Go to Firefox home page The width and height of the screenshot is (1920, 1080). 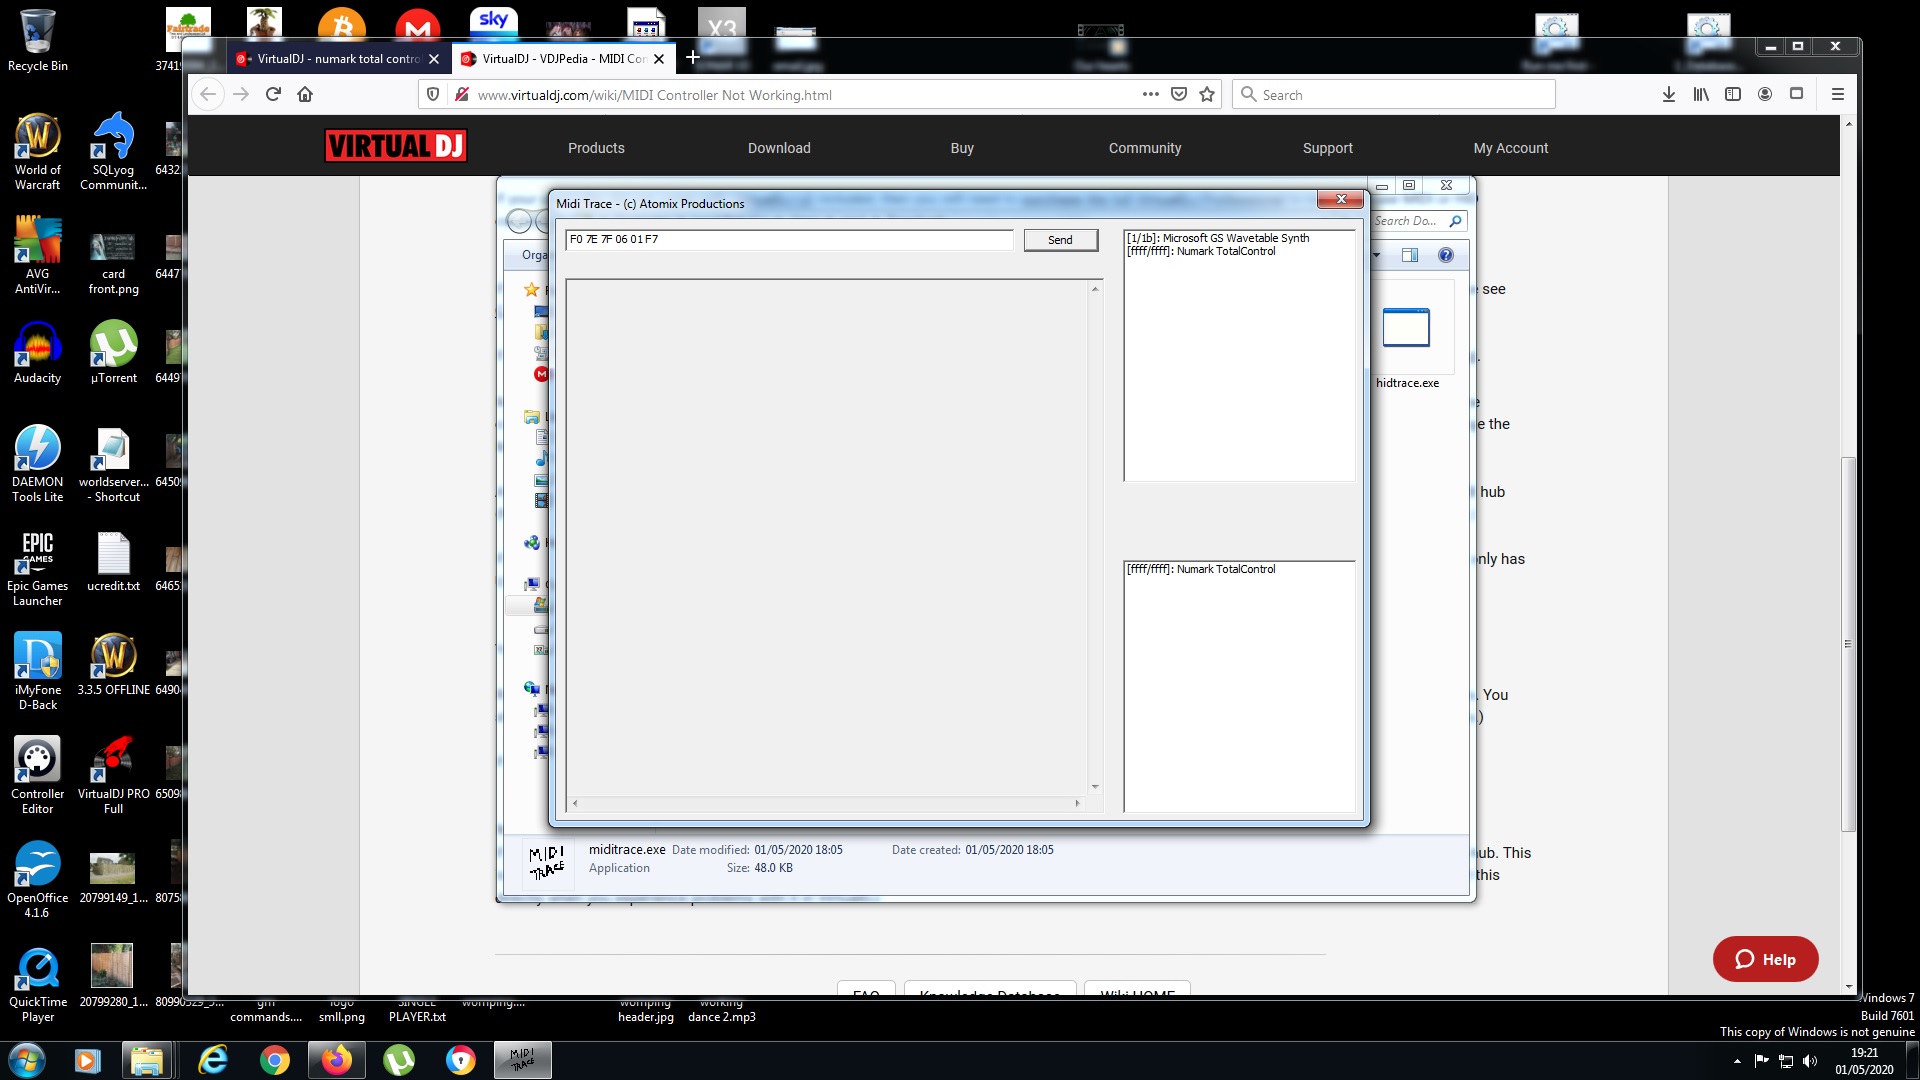[305, 94]
